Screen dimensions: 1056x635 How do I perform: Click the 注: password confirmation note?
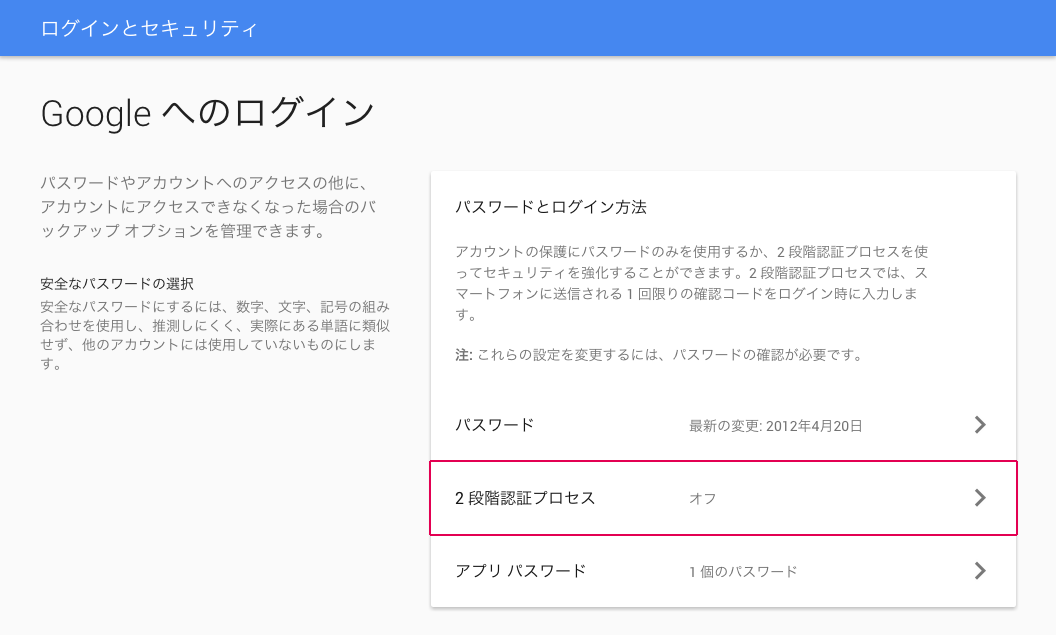coord(659,355)
